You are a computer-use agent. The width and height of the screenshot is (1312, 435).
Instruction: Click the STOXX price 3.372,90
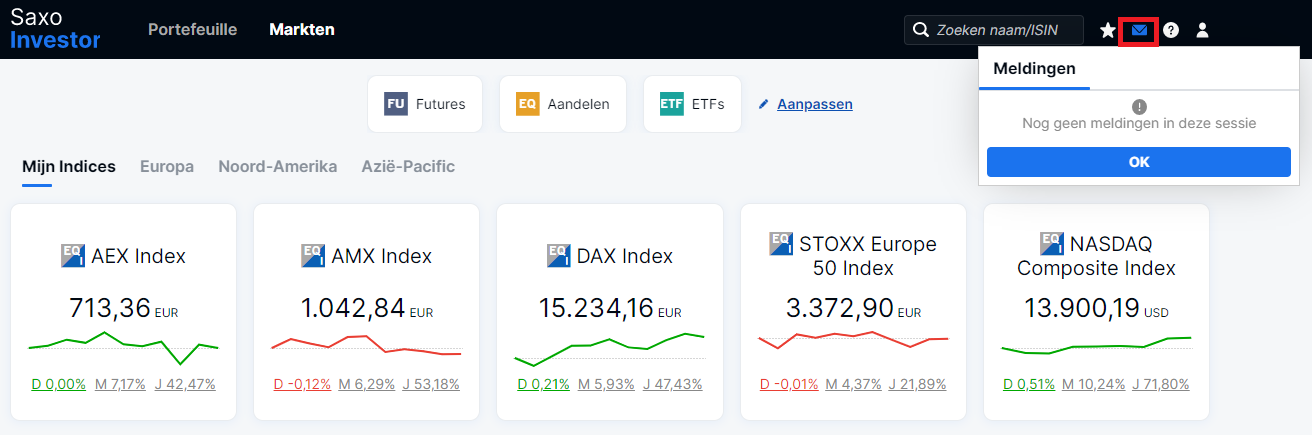[x=839, y=308]
